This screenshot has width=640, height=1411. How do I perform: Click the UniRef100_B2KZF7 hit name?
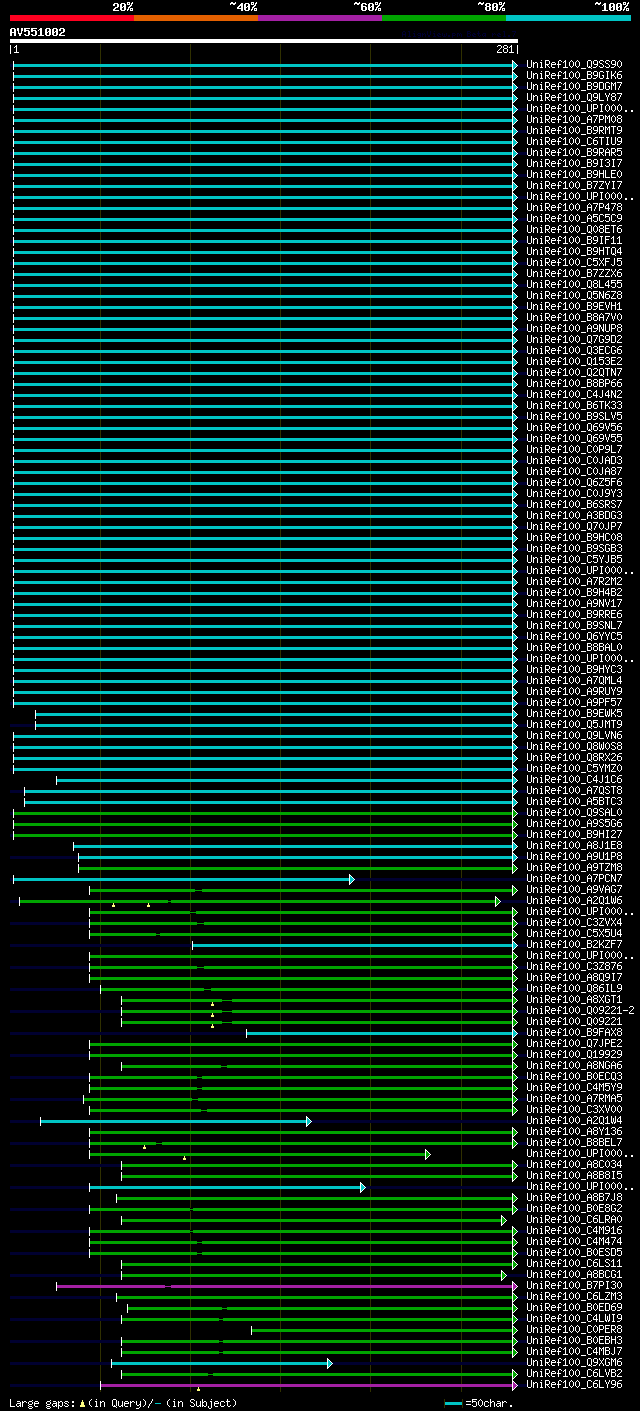coord(574,945)
